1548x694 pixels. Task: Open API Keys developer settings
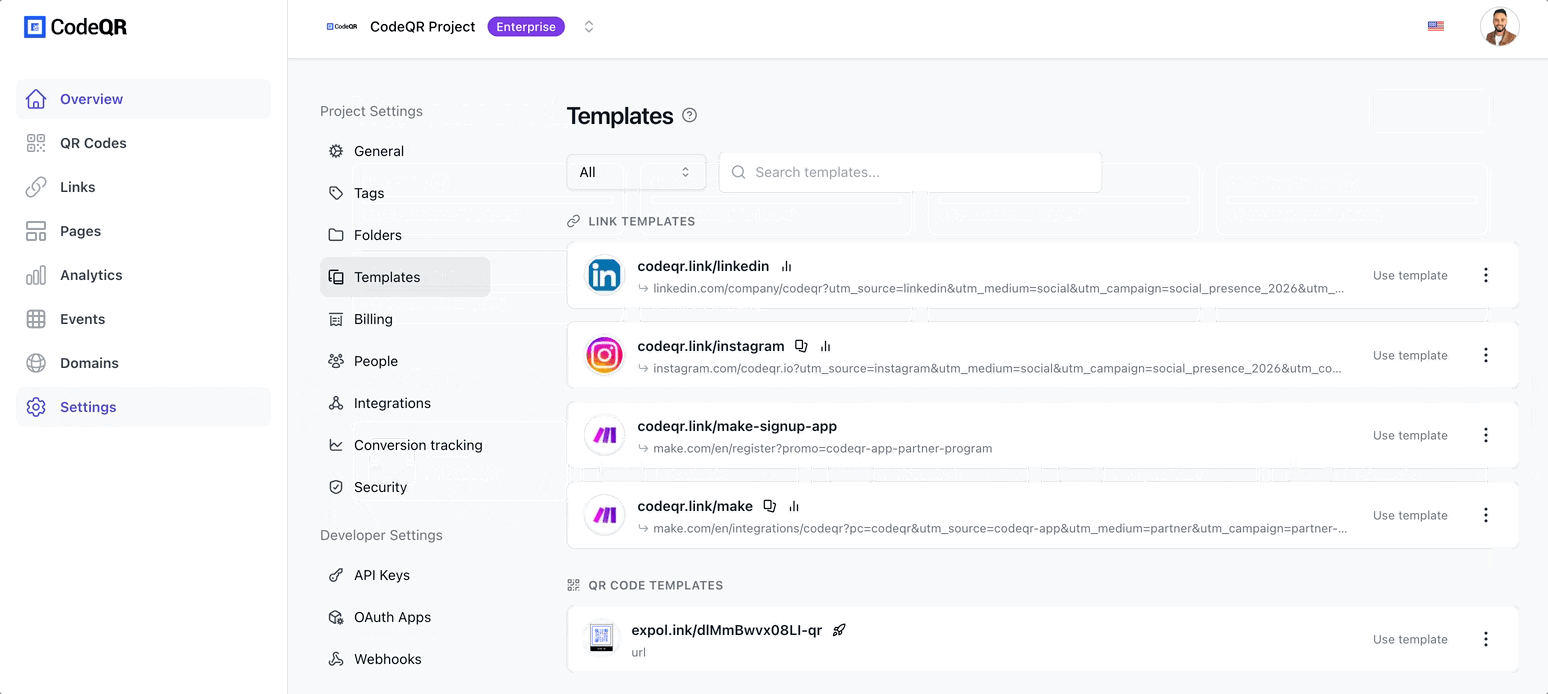pyautogui.click(x=405, y=575)
